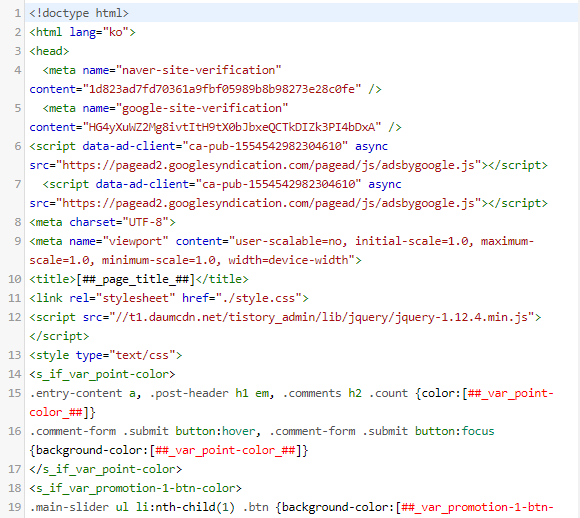Click line number 1 in the gutter
Viewport: 580px width, 518px height.
click(x=18, y=13)
